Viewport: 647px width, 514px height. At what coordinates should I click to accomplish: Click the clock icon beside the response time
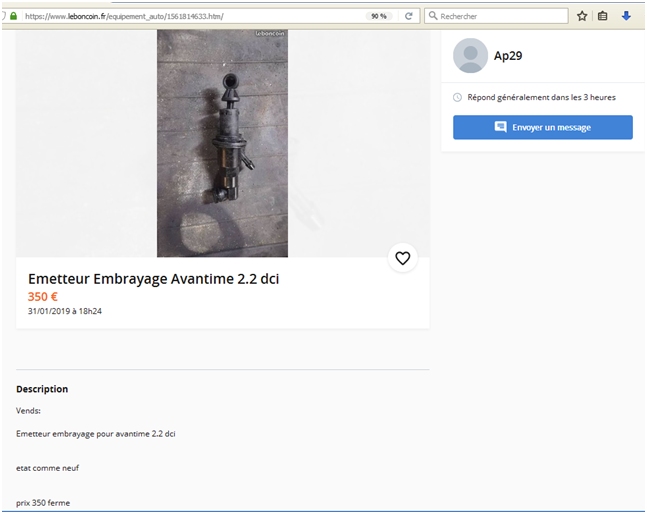tap(458, 97)
